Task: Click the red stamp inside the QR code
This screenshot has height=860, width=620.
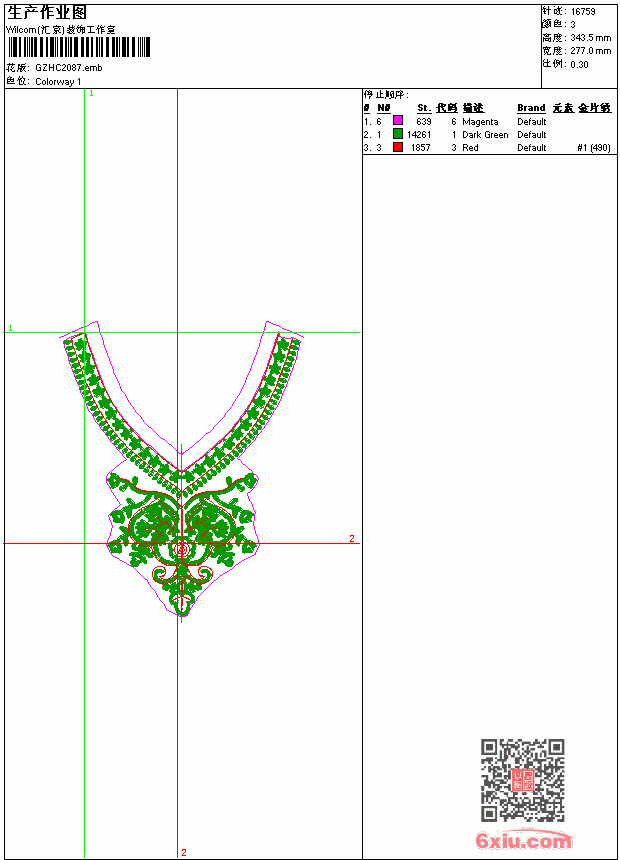Action: click(523, 780)
